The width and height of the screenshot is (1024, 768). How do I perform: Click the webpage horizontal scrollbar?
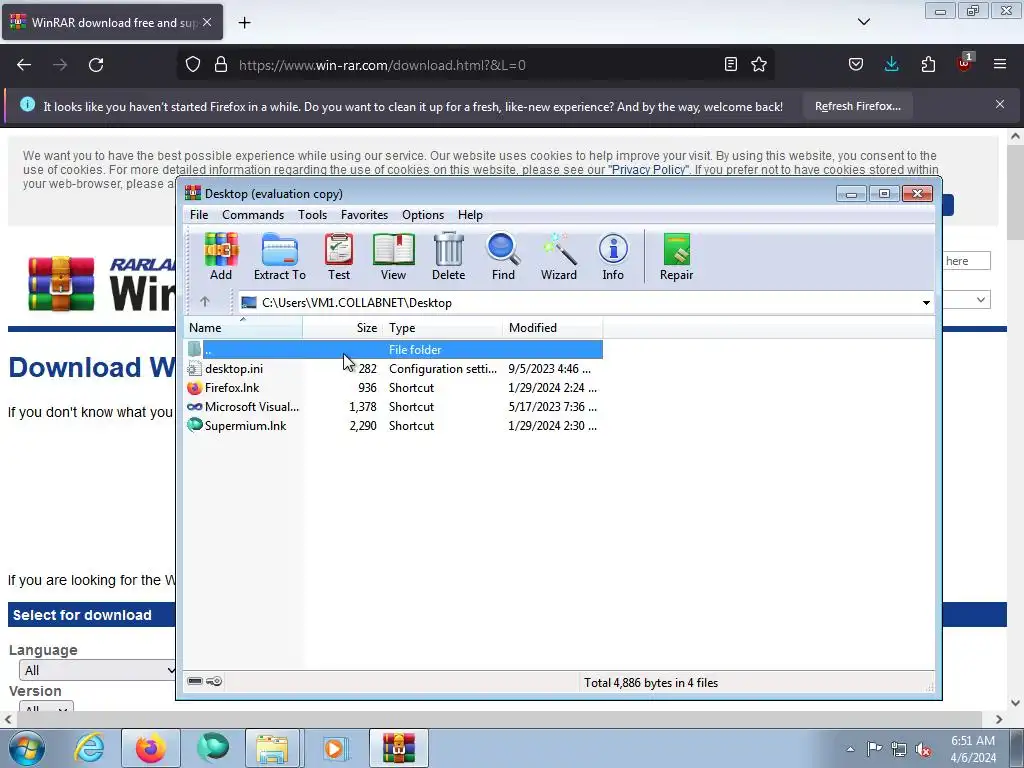500,719
